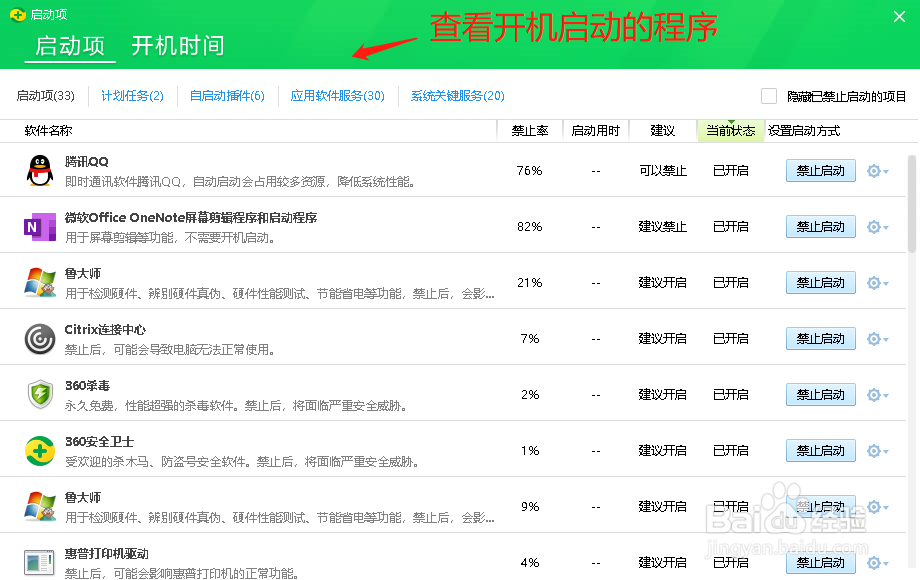This screenshot has height=580, width=920.
Task: Click 禁止启动 for 21% 鲁大师
Action: 820,283
